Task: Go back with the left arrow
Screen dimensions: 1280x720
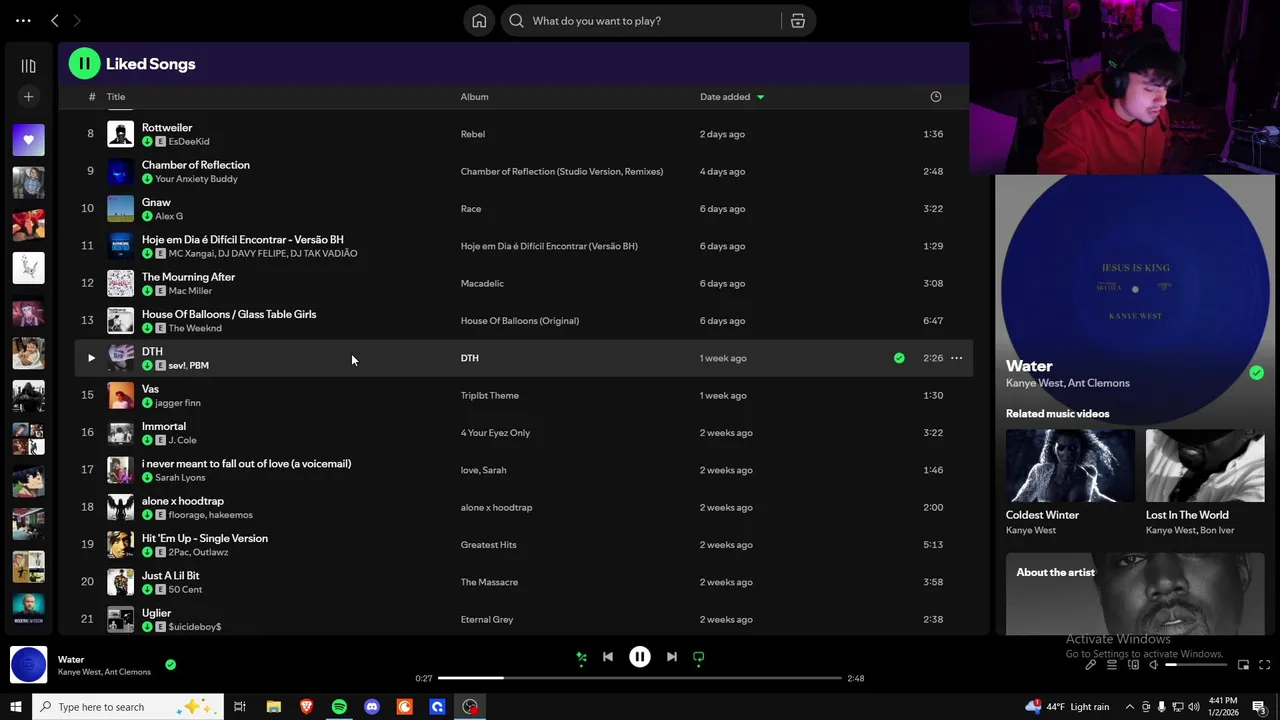Action: click(x=55, y=20)
